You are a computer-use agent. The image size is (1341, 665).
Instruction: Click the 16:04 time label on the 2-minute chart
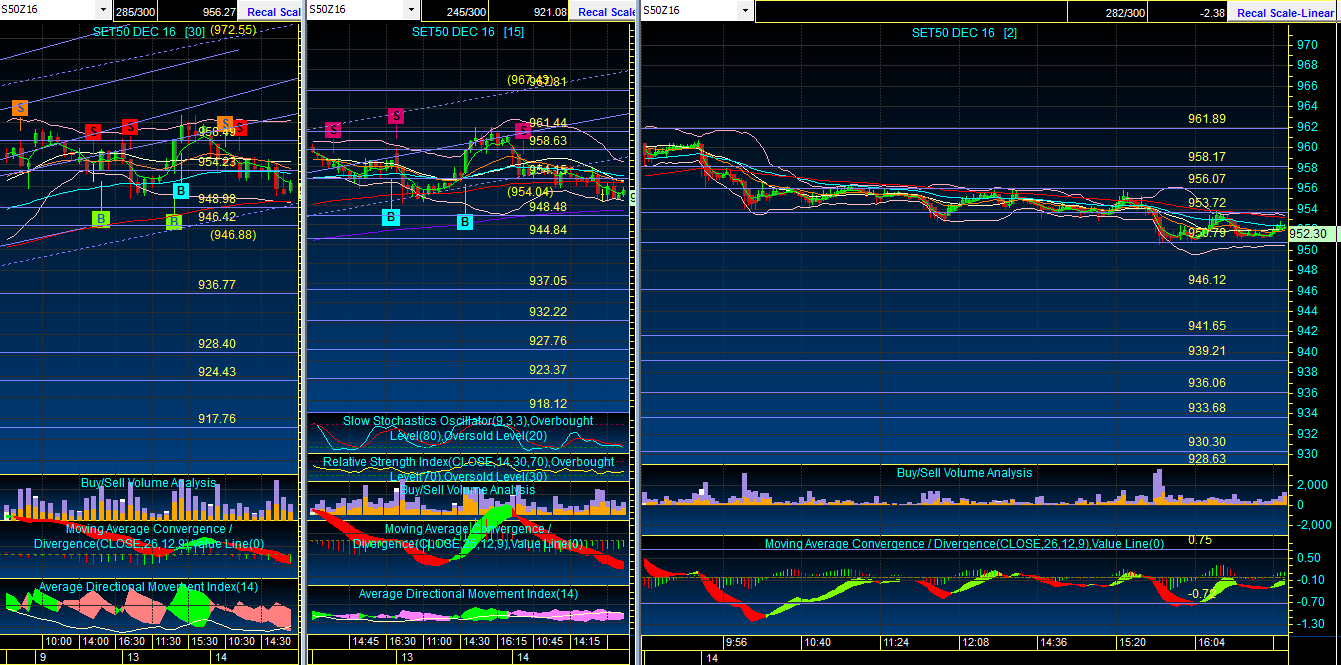click(1212, 642)
